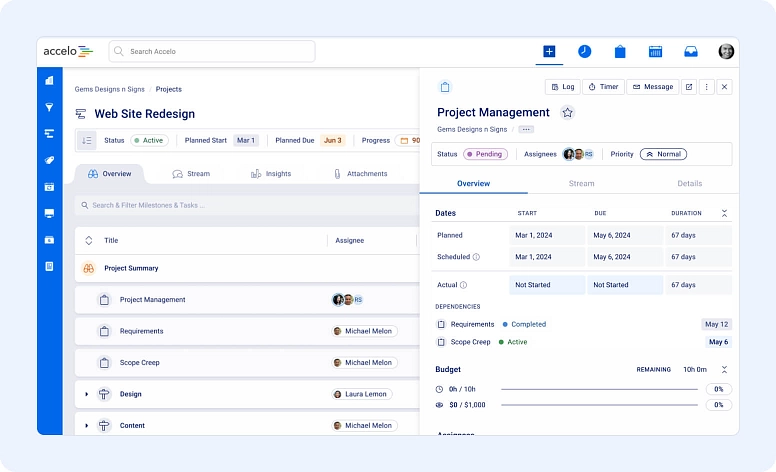Click the Planned Start Mar 1 chip
The image size is (776, 472).
(x=245, y=141)
